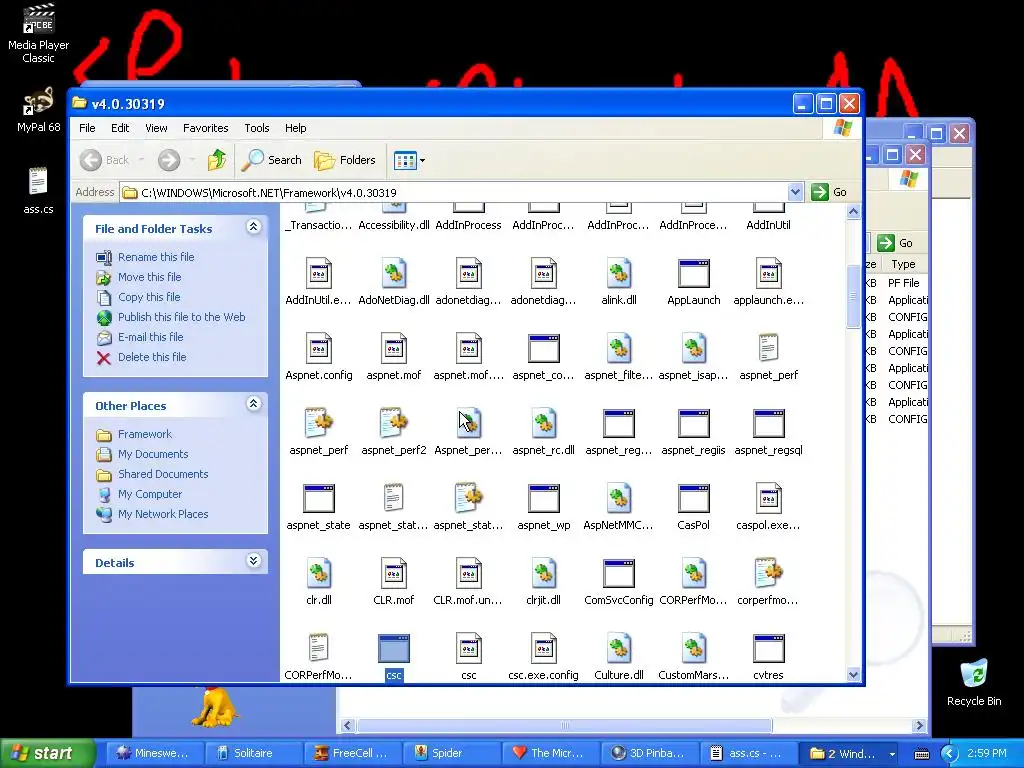Select the AppLaunch application icon
Viewport: 1024px width, 768px height.
tap(694, 273)
